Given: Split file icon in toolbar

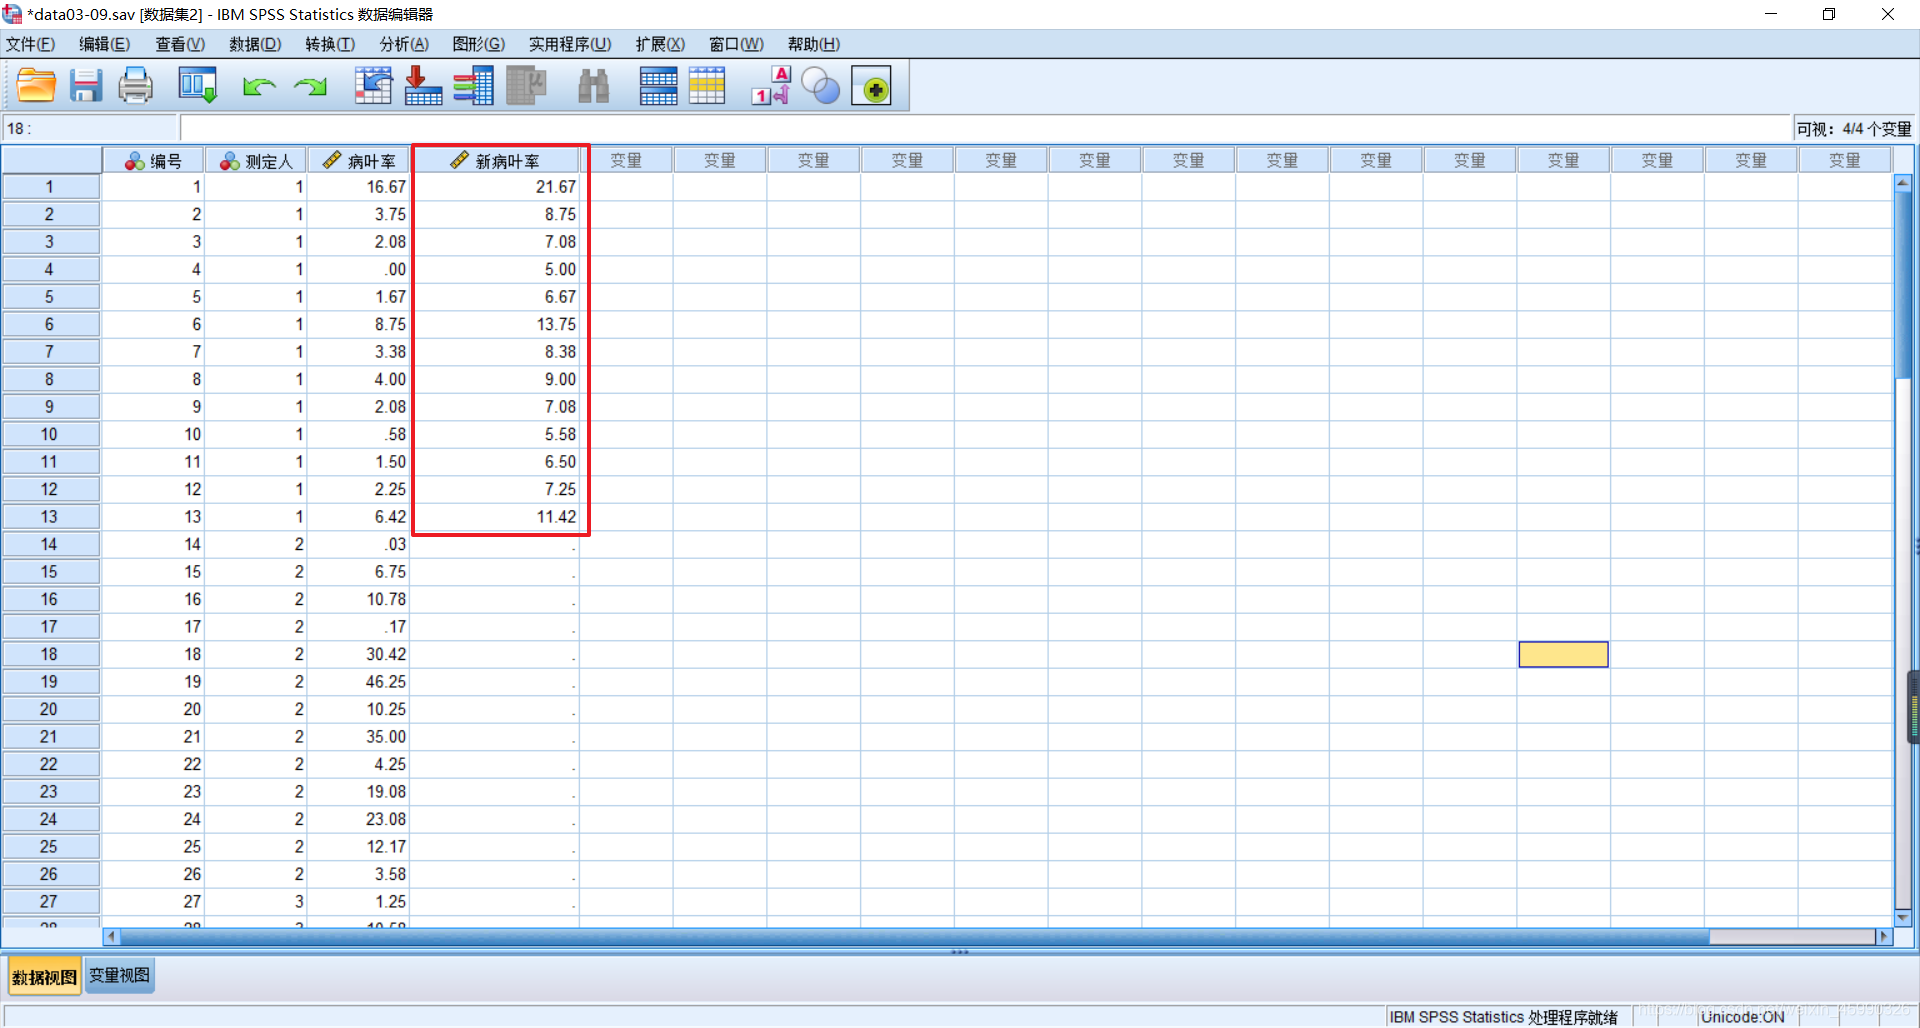Looking at the screenshot, I should click(658, 86).
